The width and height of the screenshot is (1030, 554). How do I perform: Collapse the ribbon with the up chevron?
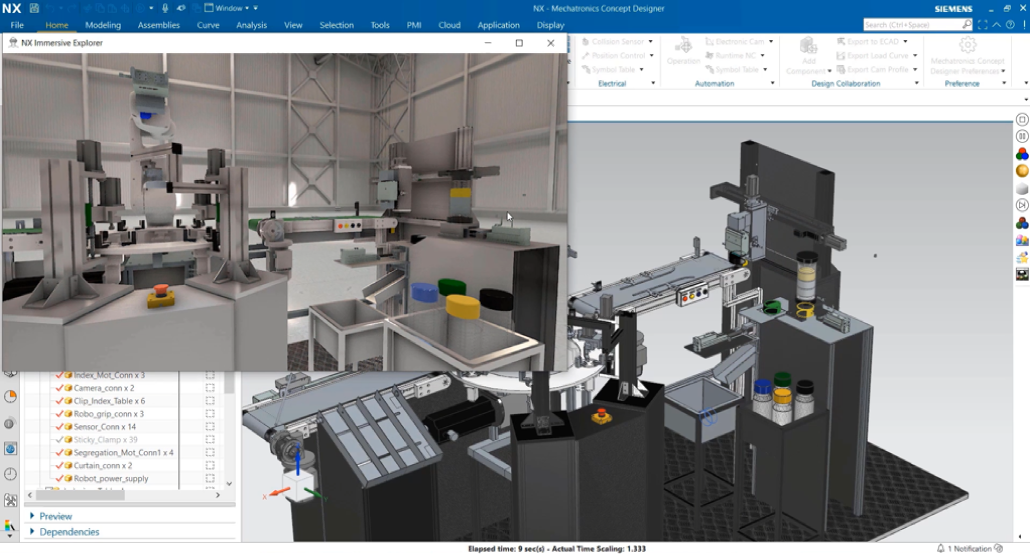tap(996, 24)
